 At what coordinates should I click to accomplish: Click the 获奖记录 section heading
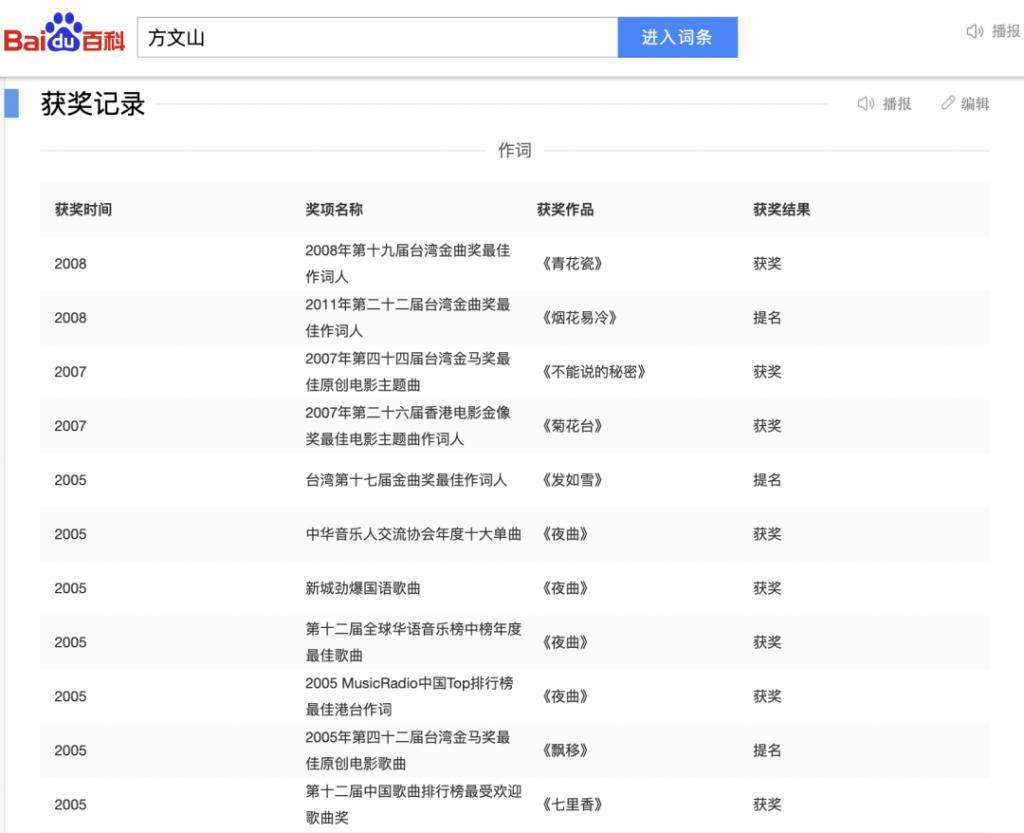click(93, 104)
